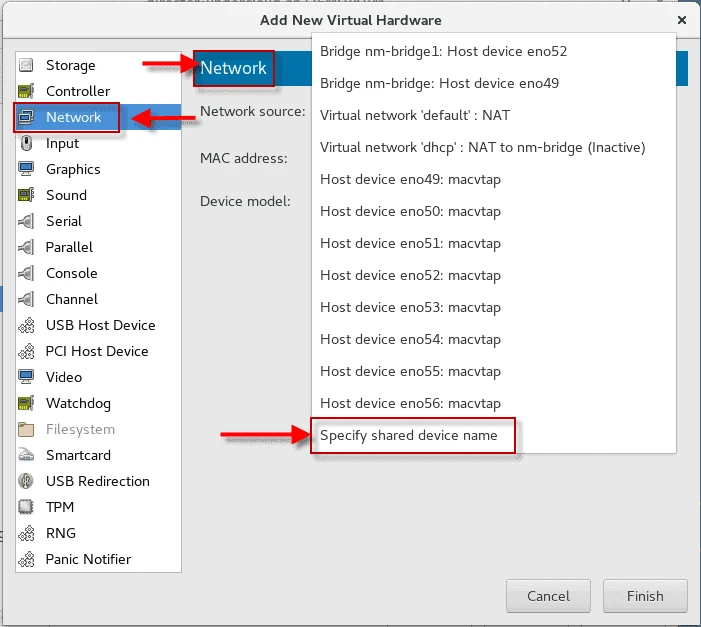Select USB Redirection entry

pyautogui.click(x=98, y=481)
